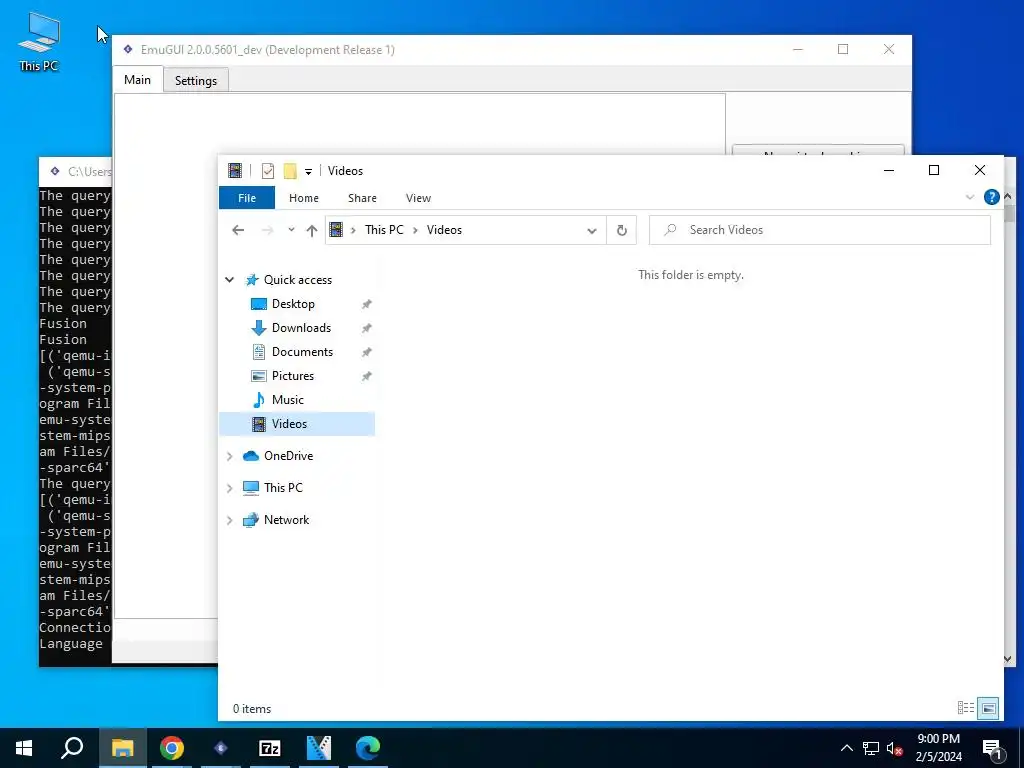Click the console window title bar
This screenshot has height=768, width=1024.
coord(75,171)
